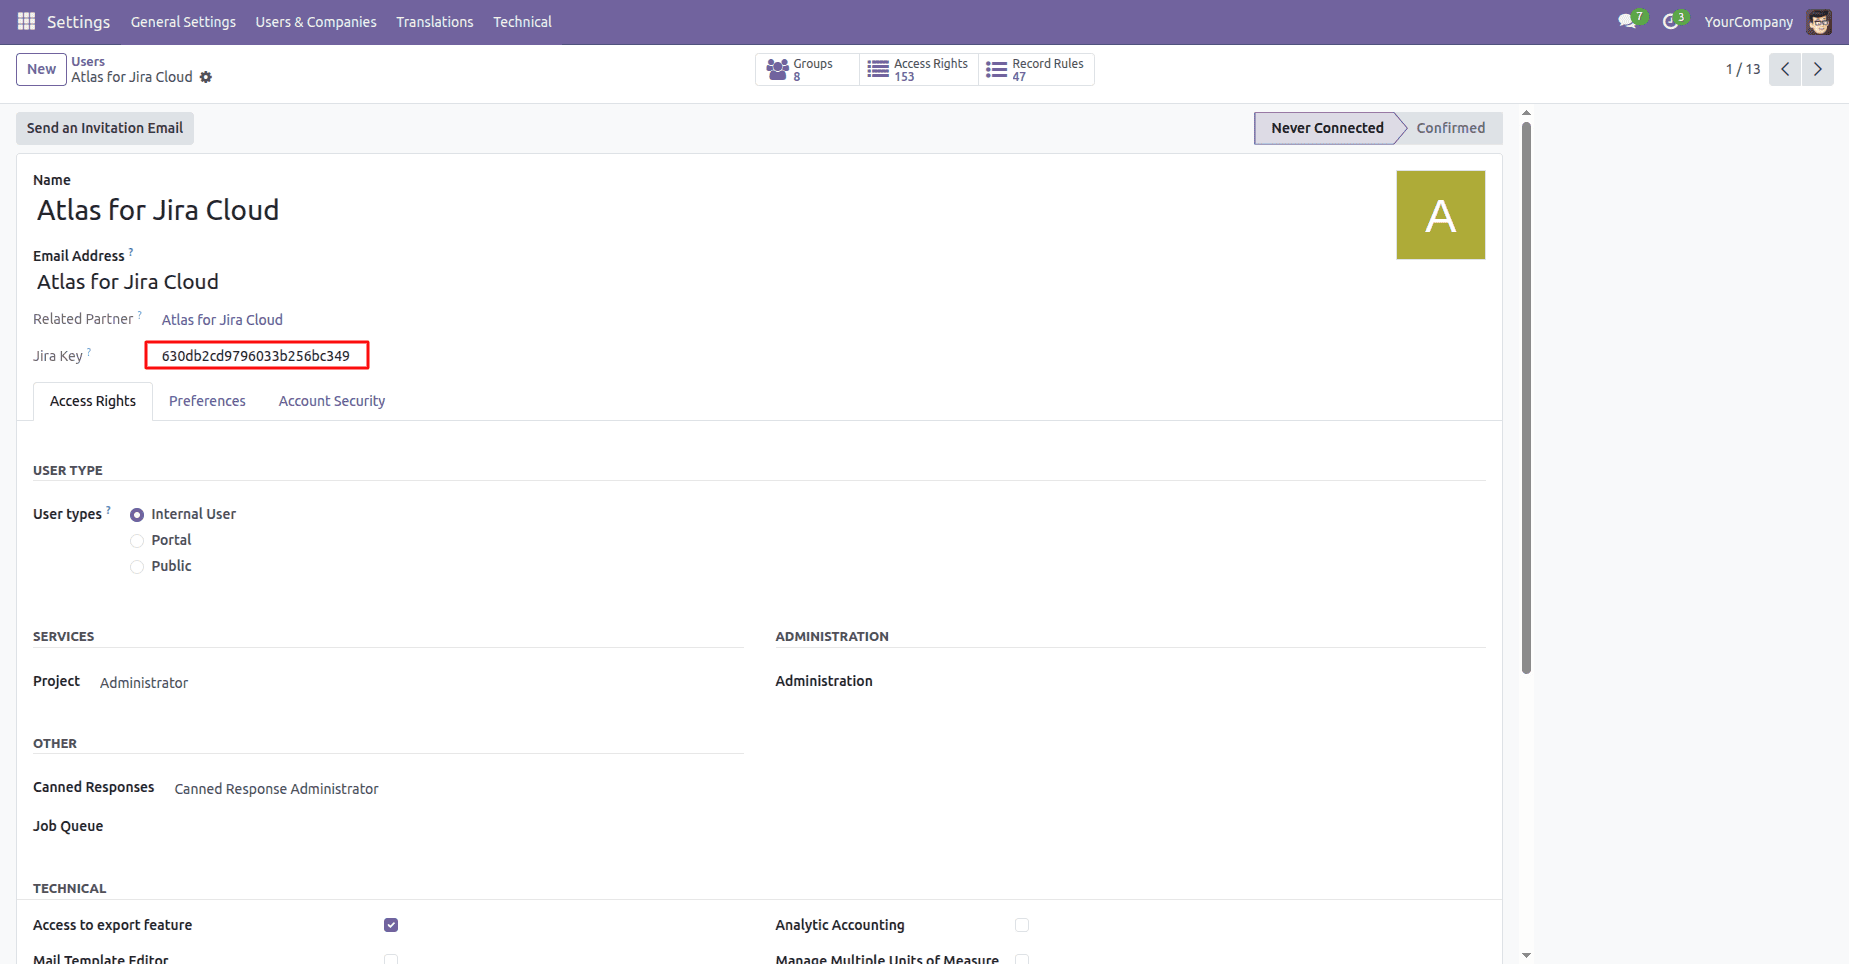1849x964 pixels.
Task: Click the Record Rules 47 stat button
Action: point(1036,69)
